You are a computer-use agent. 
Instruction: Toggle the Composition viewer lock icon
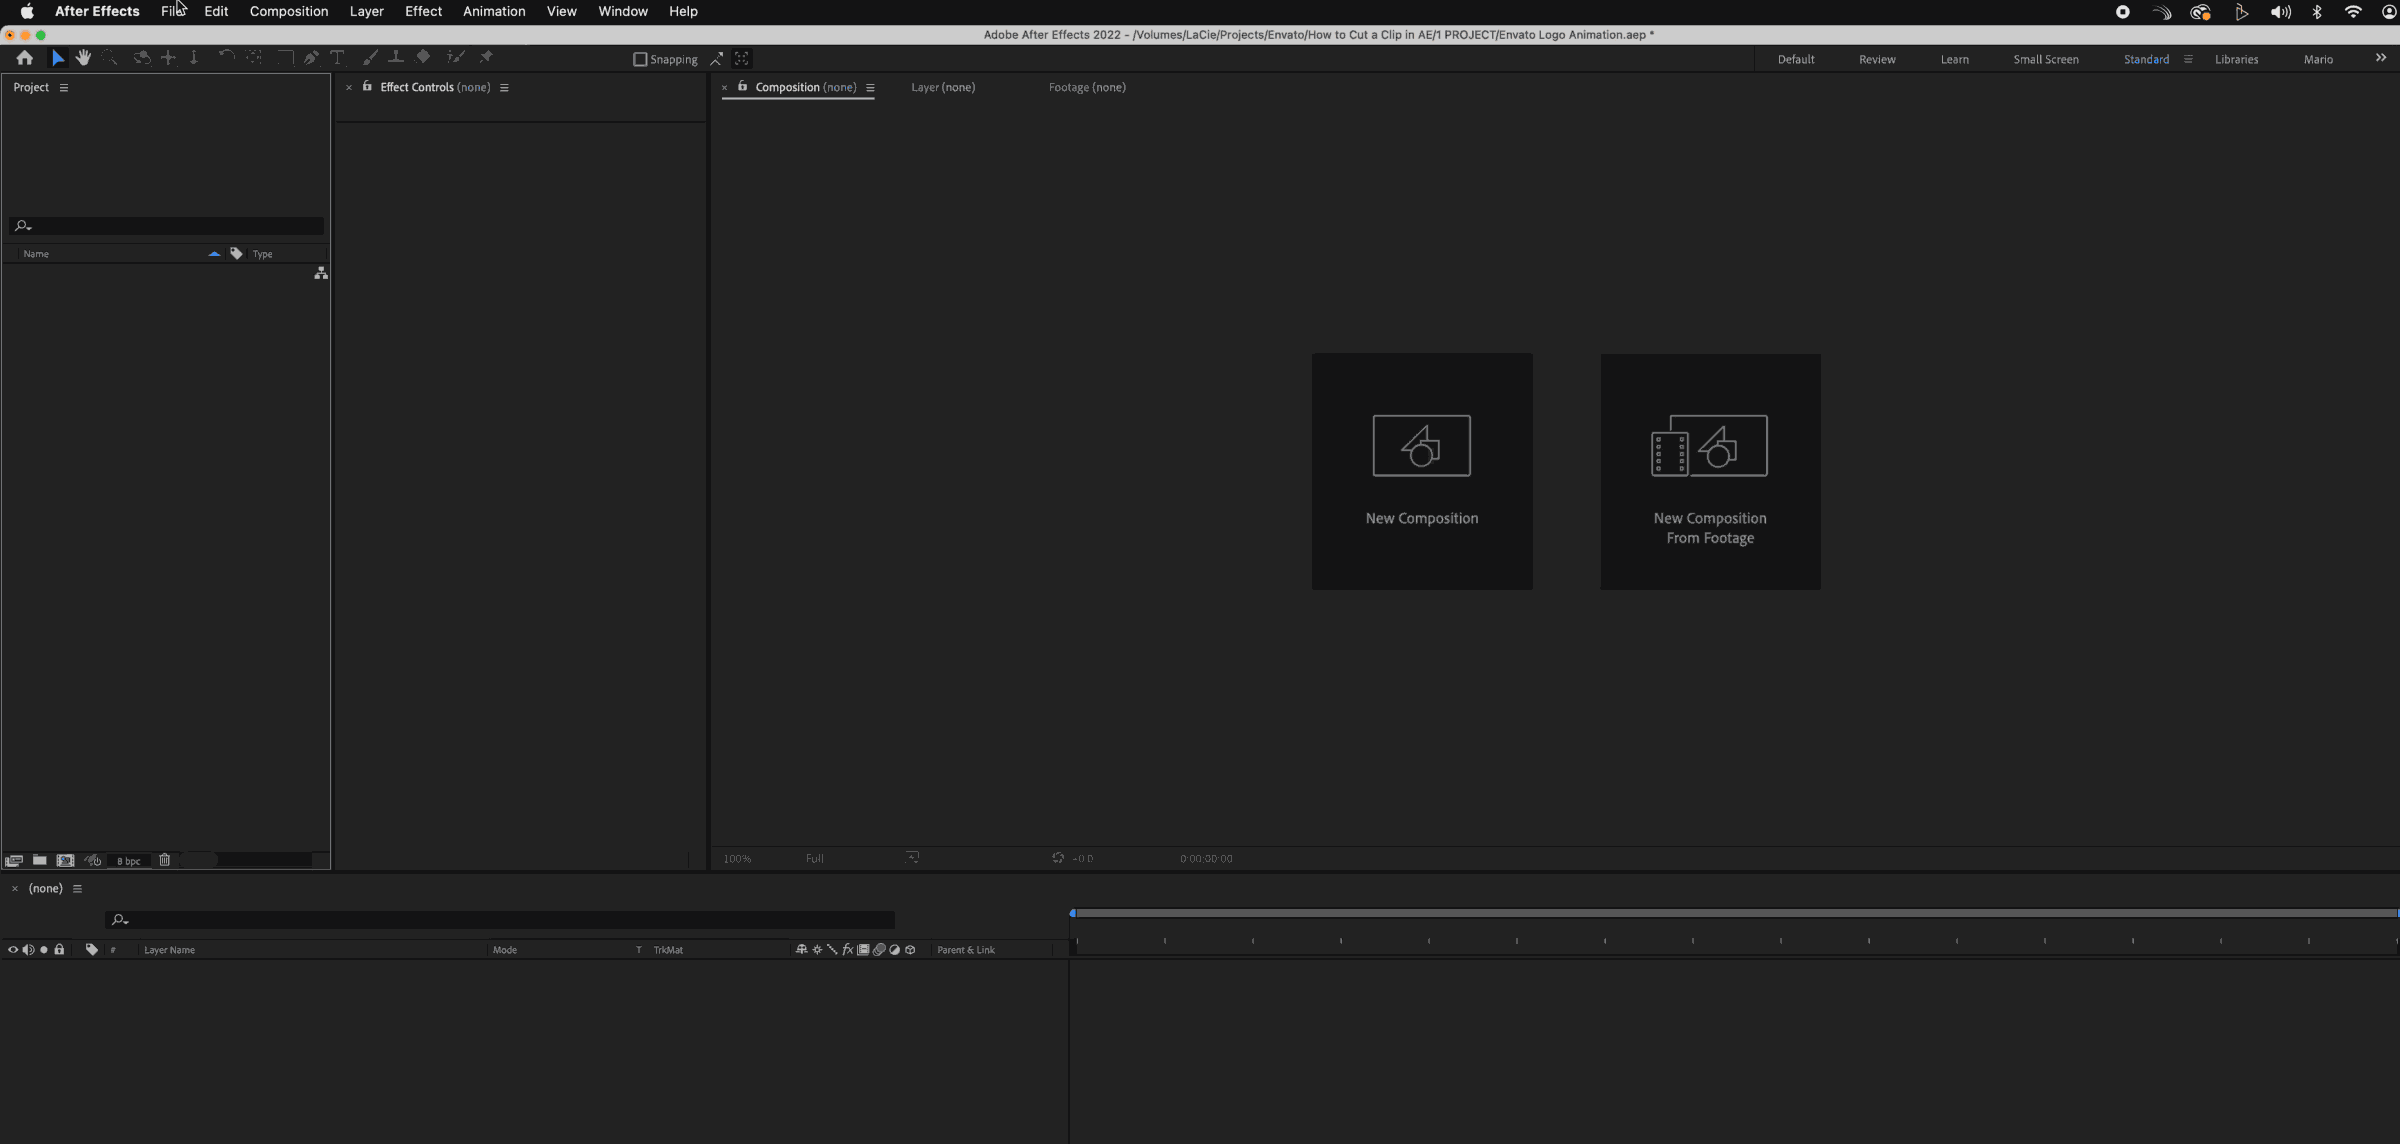point(742,87)
